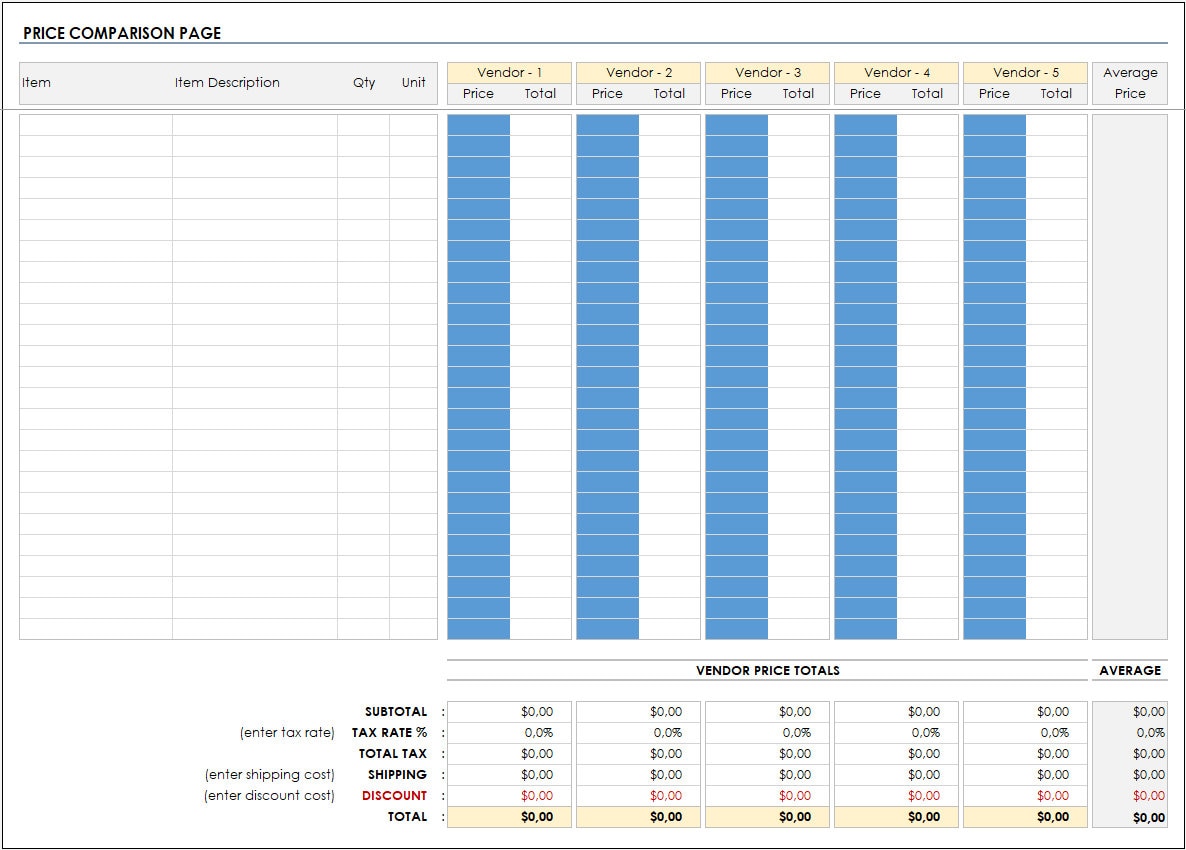Select the Vendor - 5 header cell
This screenshot has height=850, width=1186.
tap(1025, 72)
